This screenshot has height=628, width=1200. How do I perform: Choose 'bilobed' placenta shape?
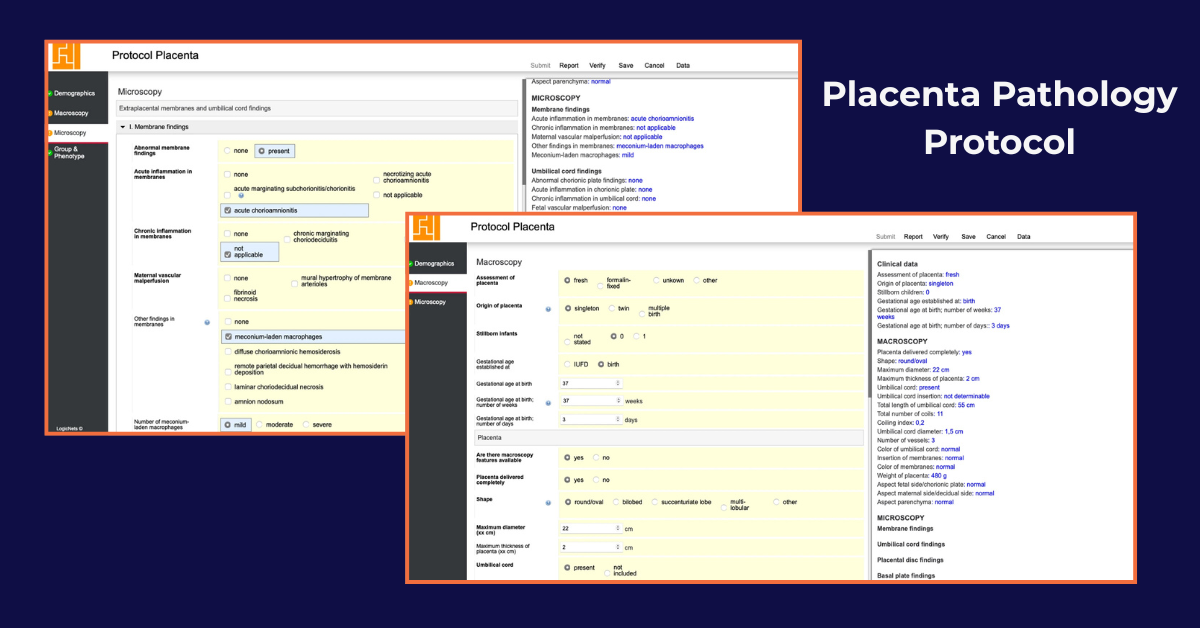point(615,502)
